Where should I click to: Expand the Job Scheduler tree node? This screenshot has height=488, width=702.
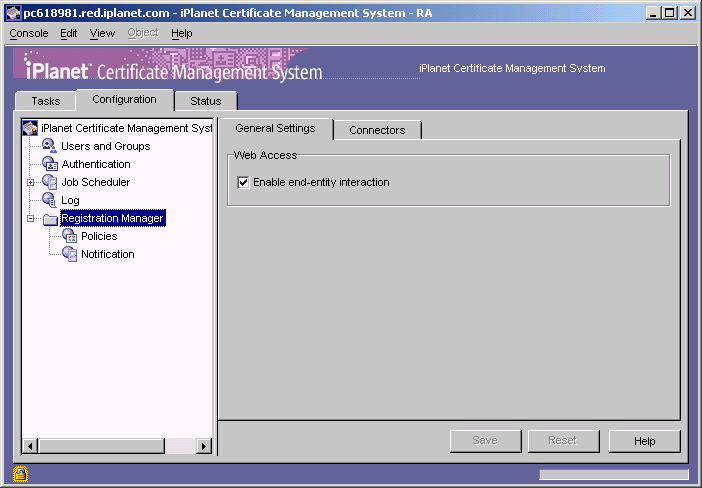pyautogui.click(x=30, y=182)
